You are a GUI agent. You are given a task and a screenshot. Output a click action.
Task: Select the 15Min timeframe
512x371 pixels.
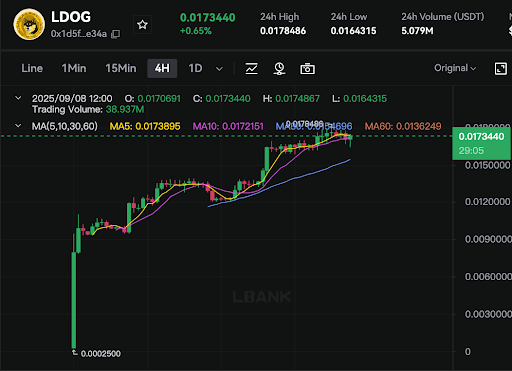pos(121,68)
